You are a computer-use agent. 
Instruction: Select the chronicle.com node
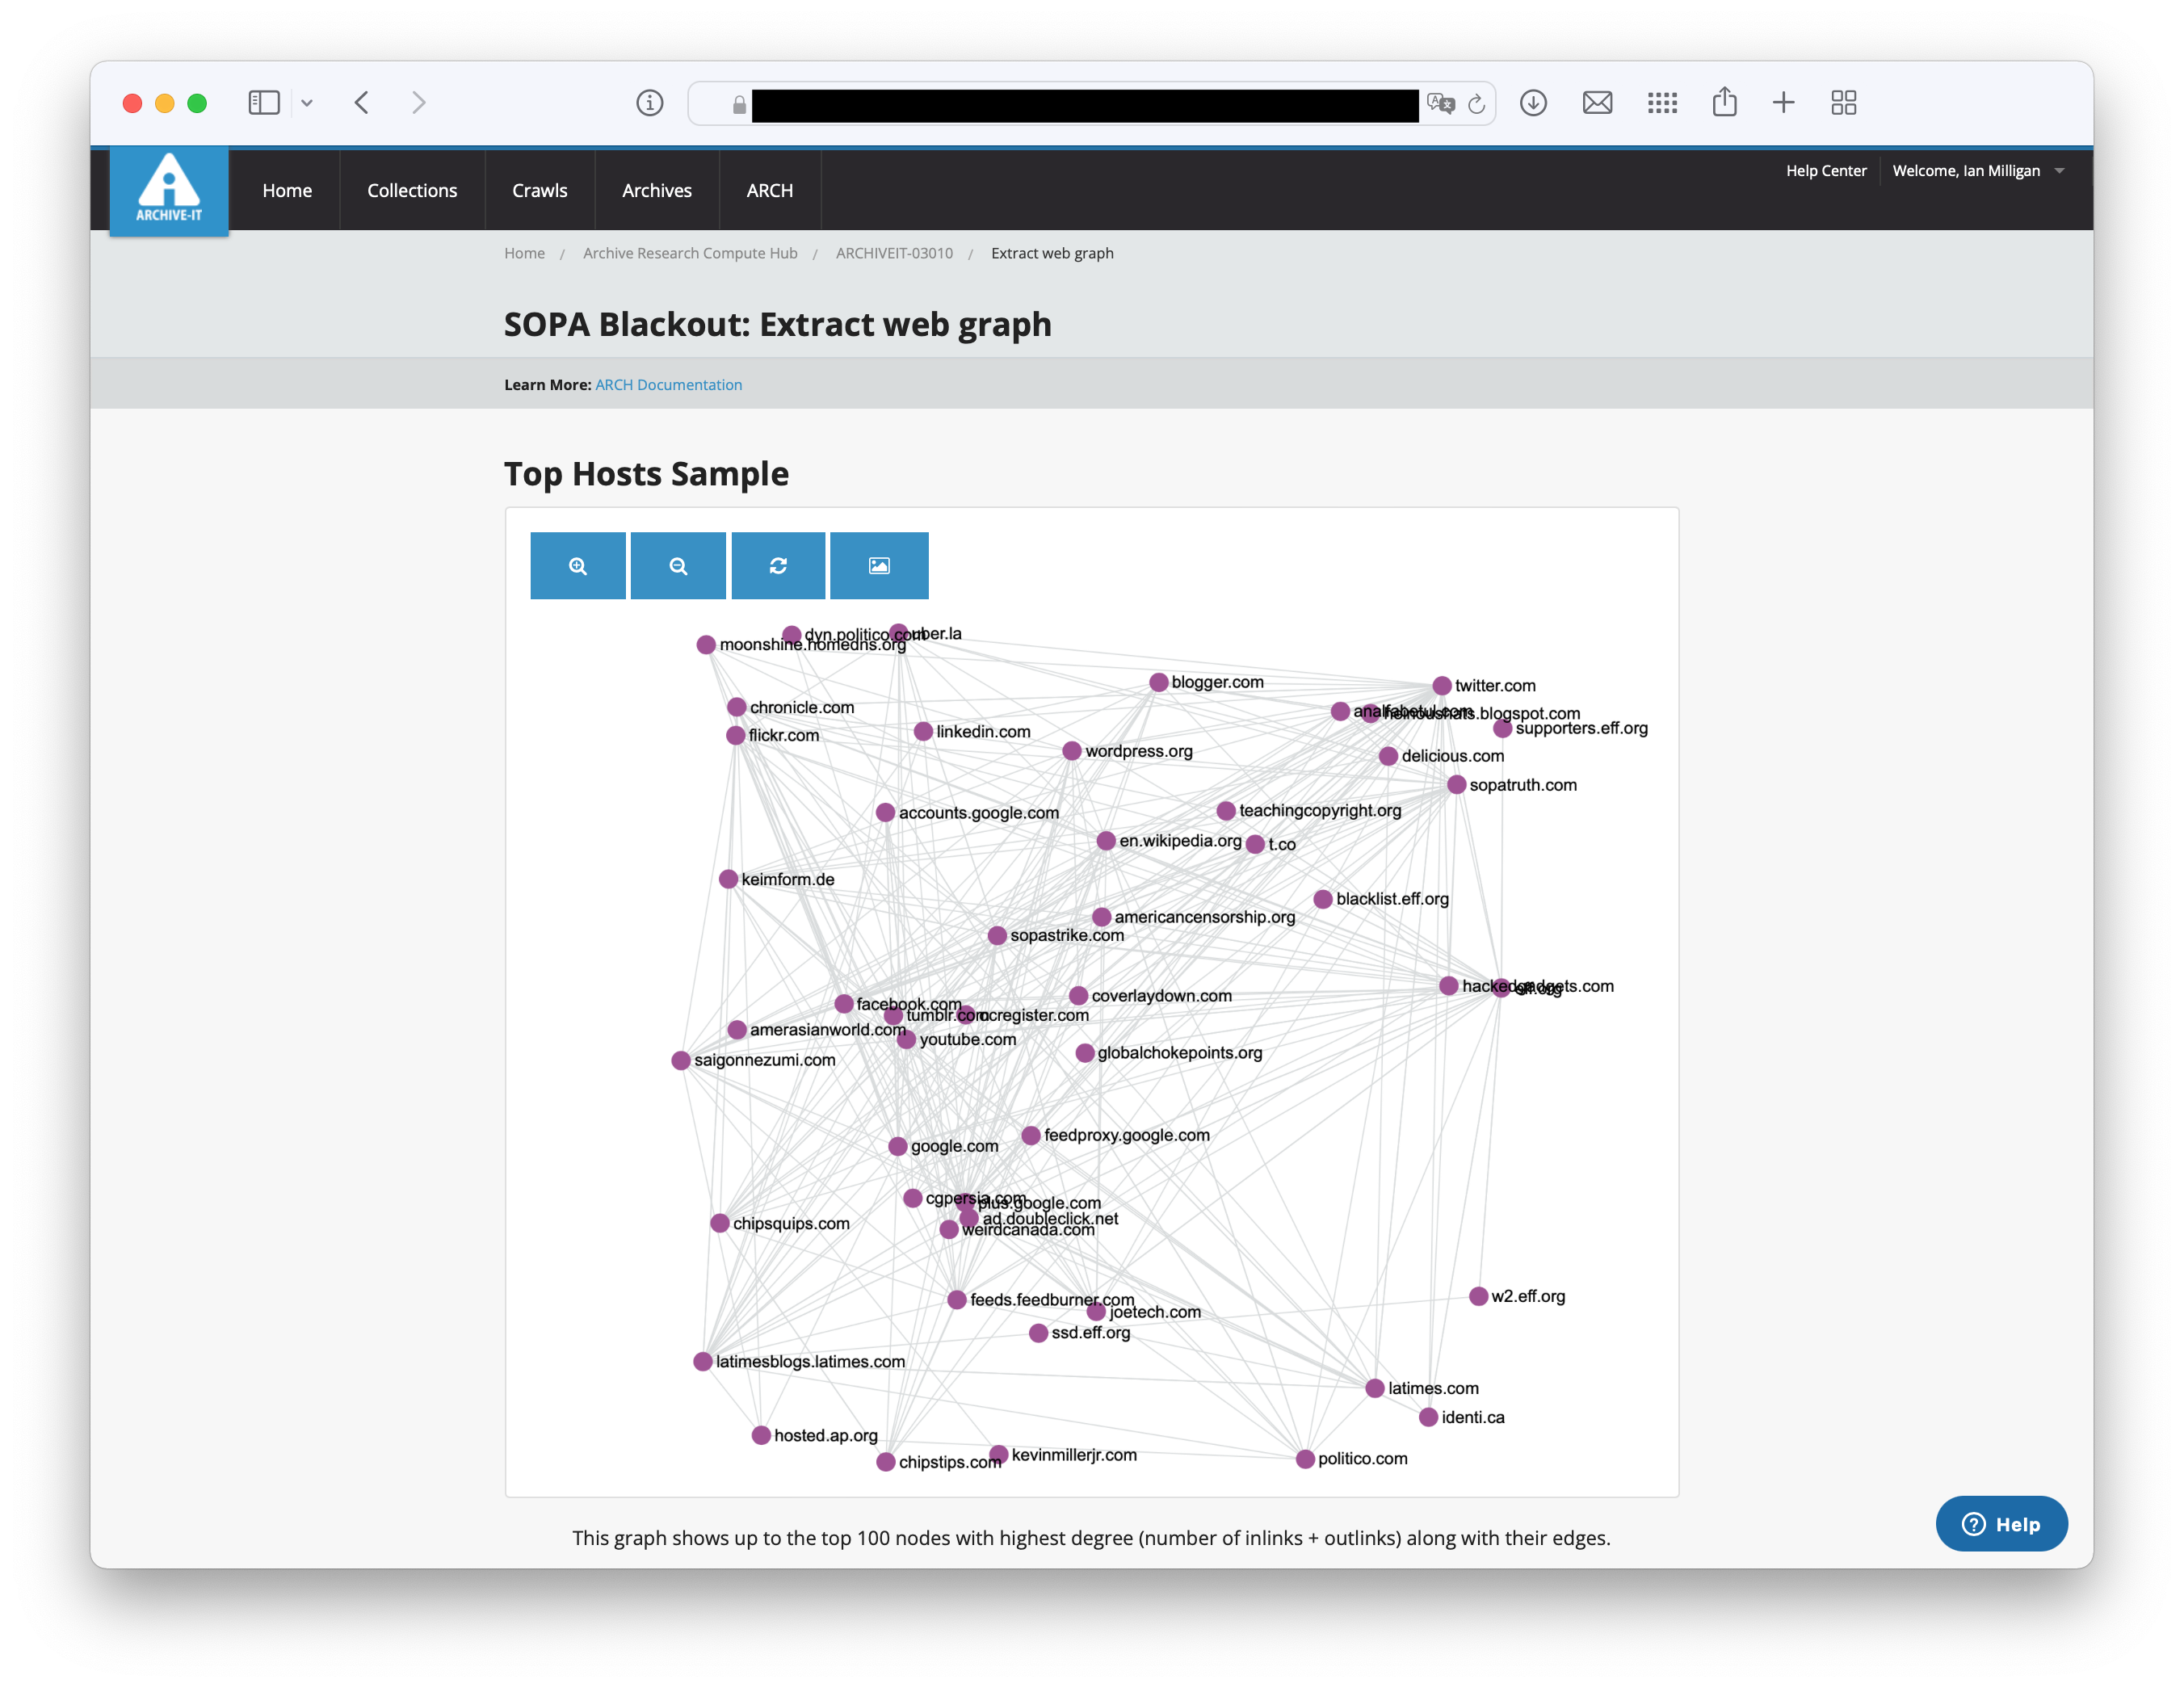[736, 707]
